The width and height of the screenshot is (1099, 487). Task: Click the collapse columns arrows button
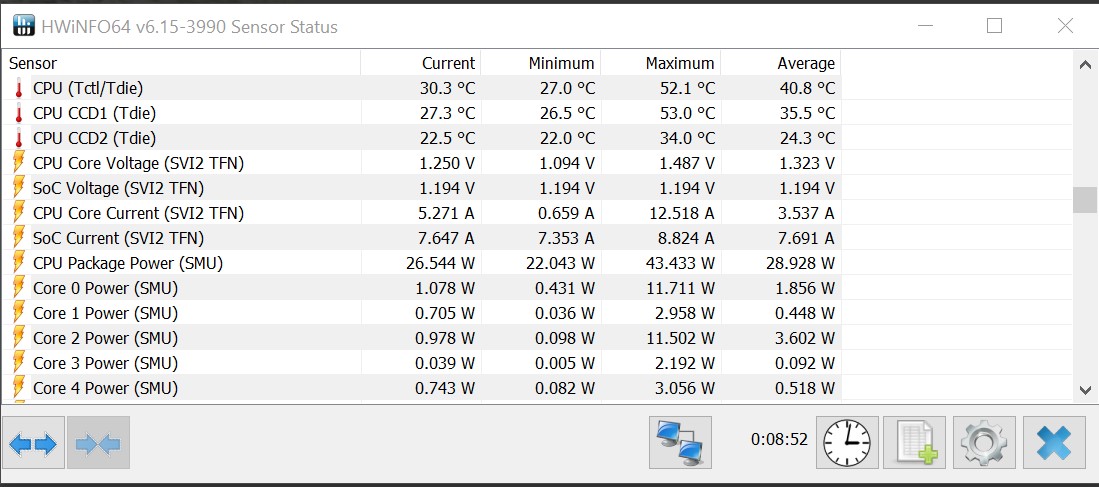(98, 443)
